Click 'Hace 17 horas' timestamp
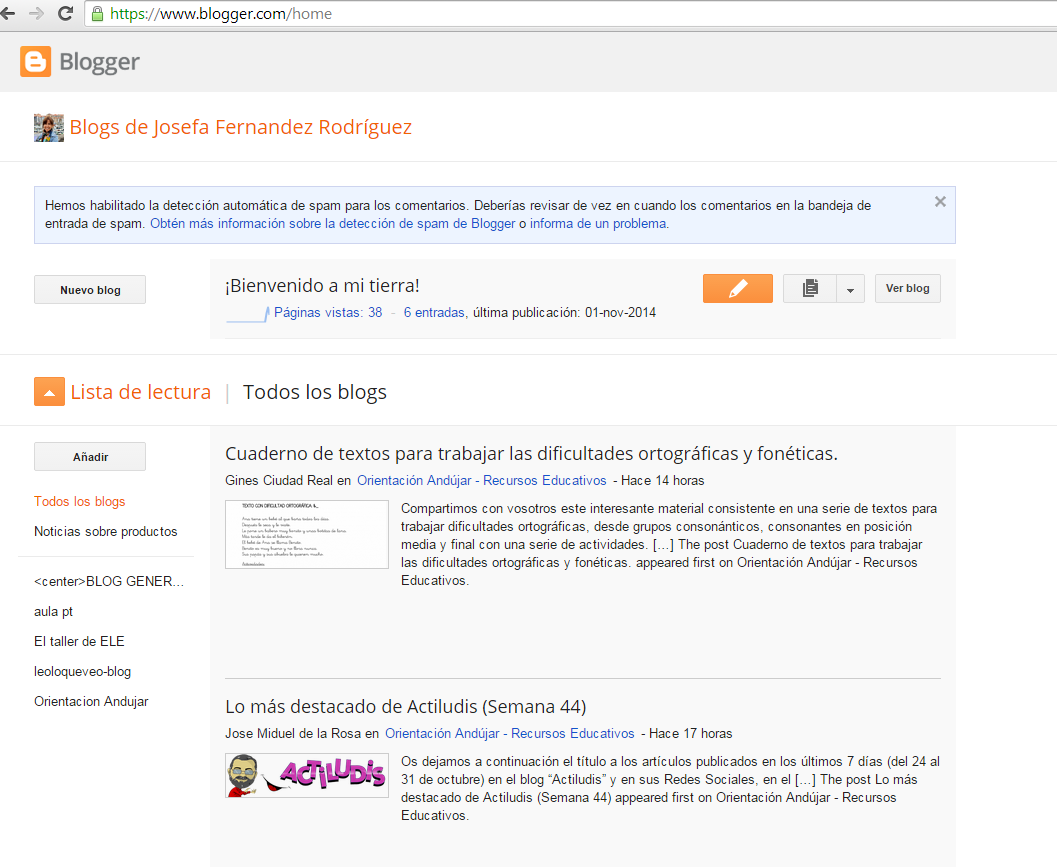Screen dimensions: 1057x867 coord(691,734)
